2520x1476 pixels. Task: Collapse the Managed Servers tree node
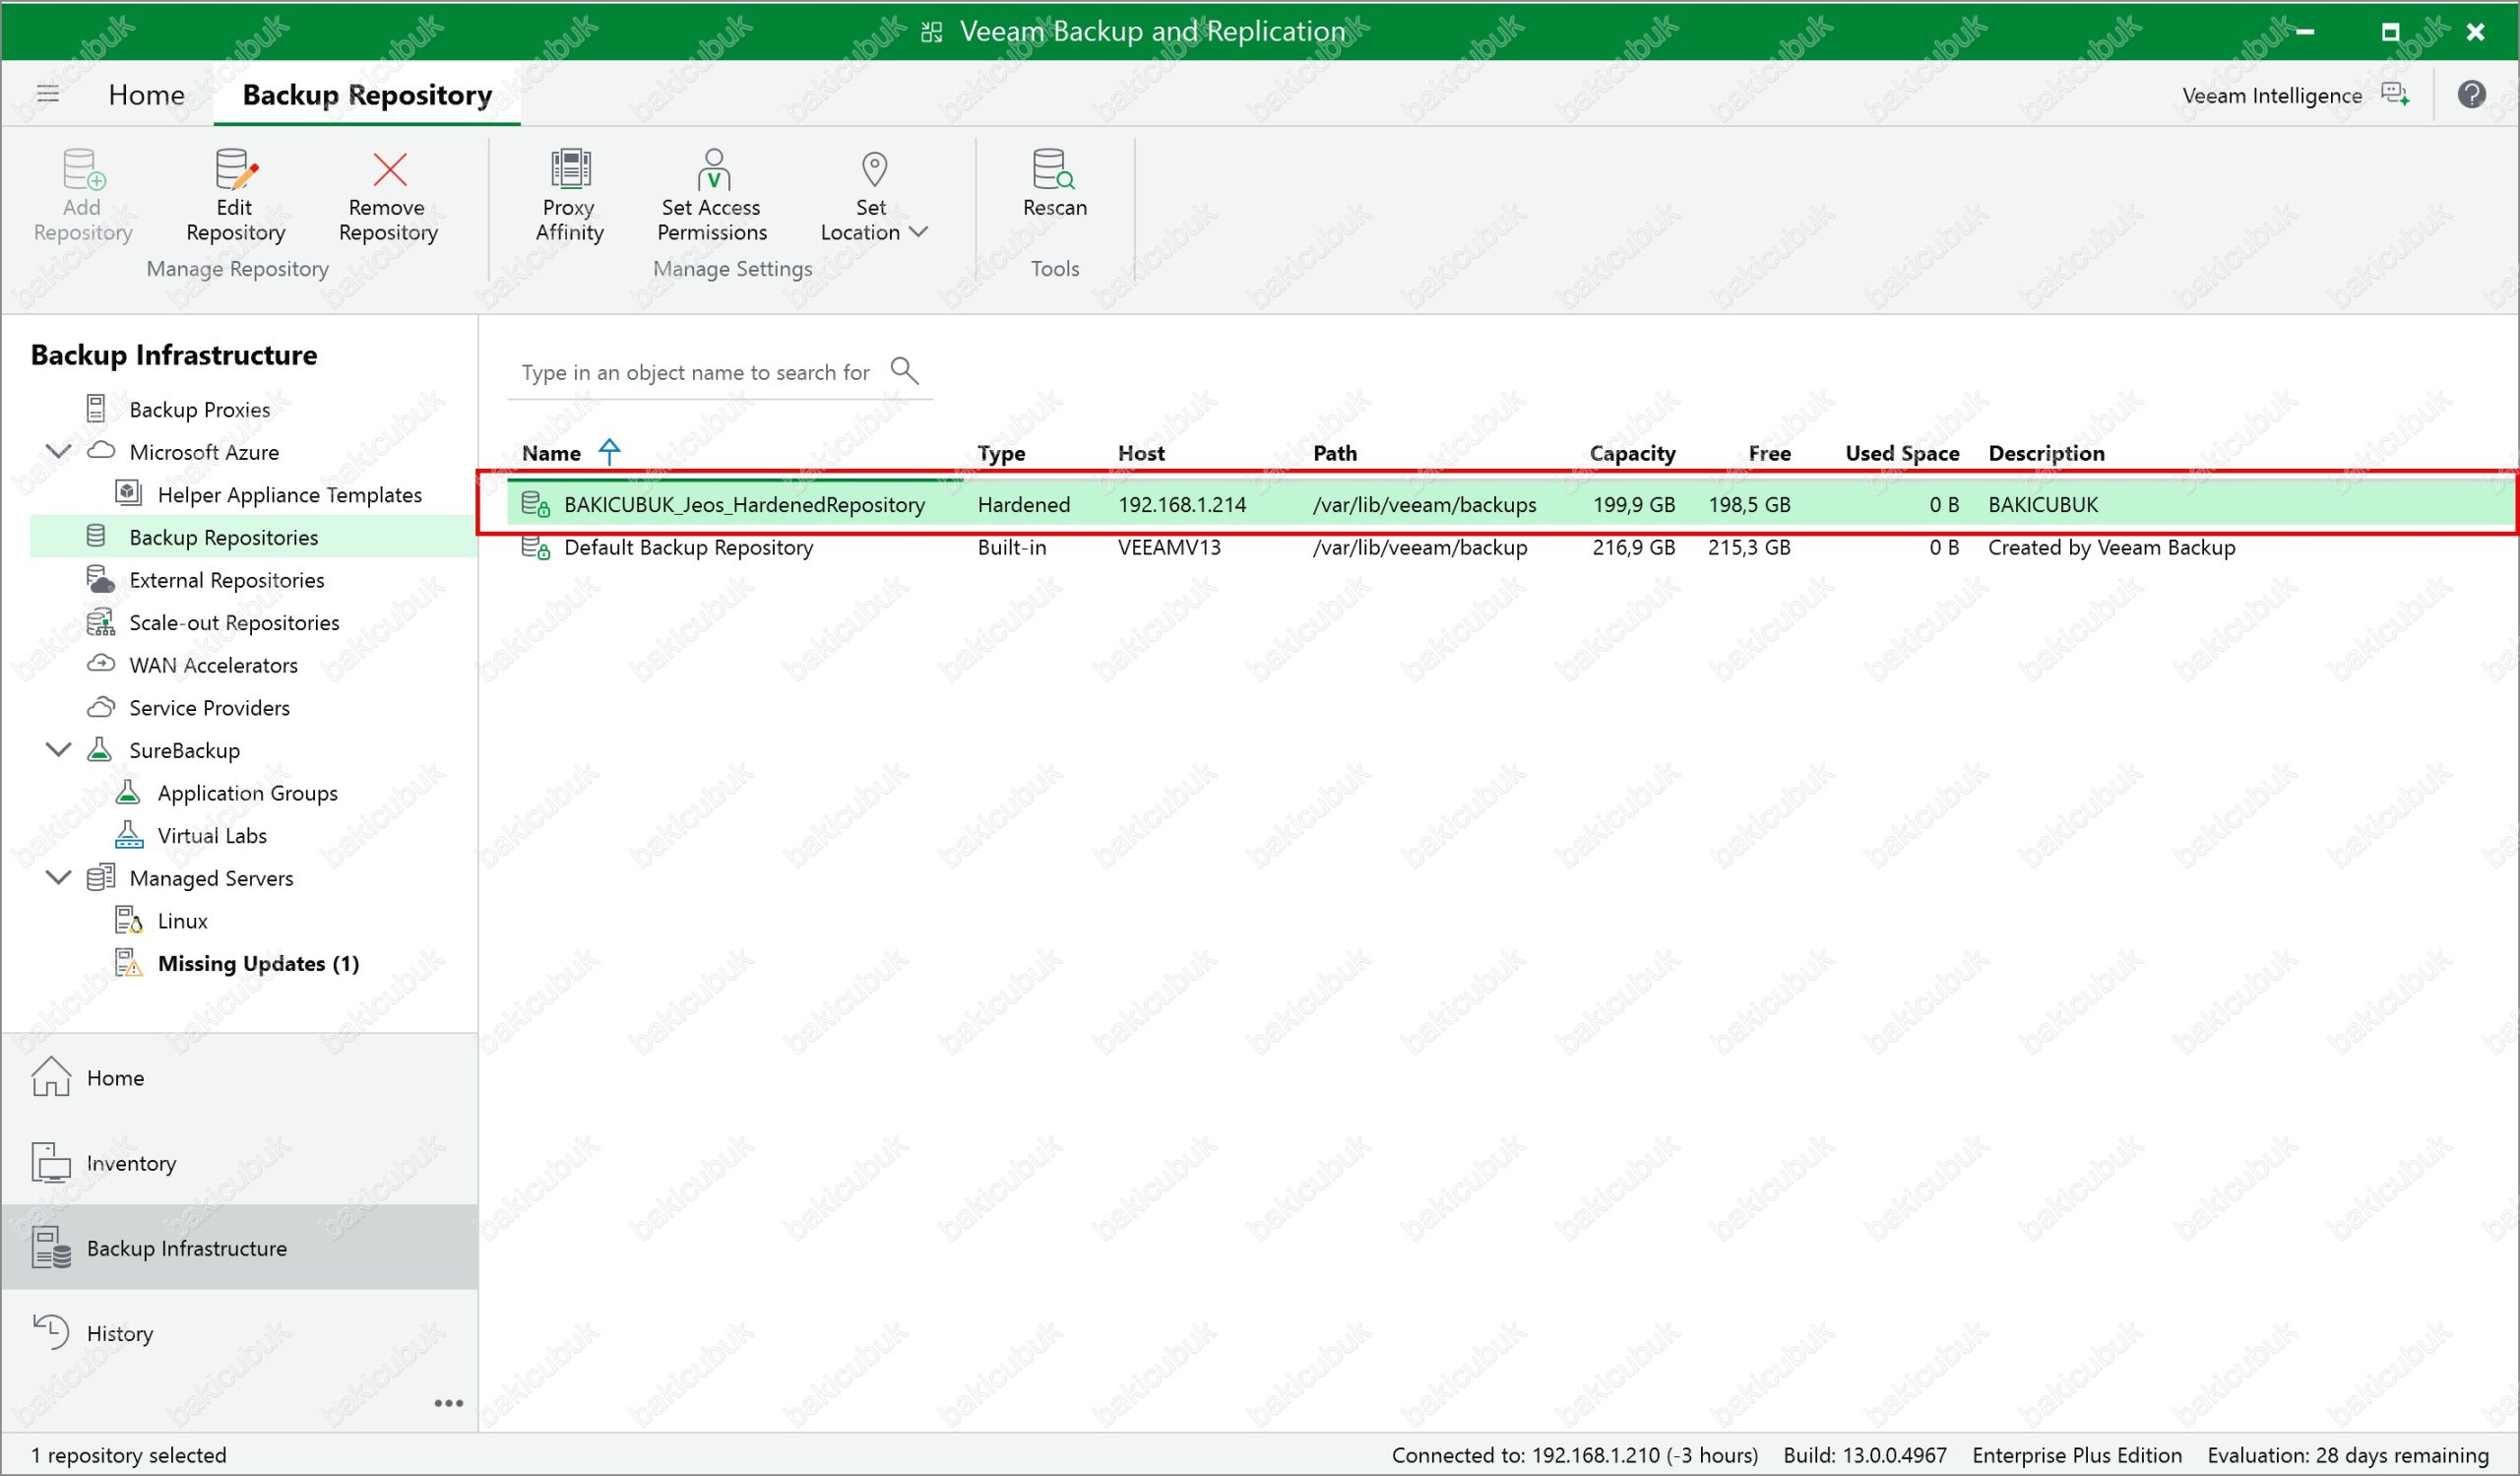tap(59, 877)
